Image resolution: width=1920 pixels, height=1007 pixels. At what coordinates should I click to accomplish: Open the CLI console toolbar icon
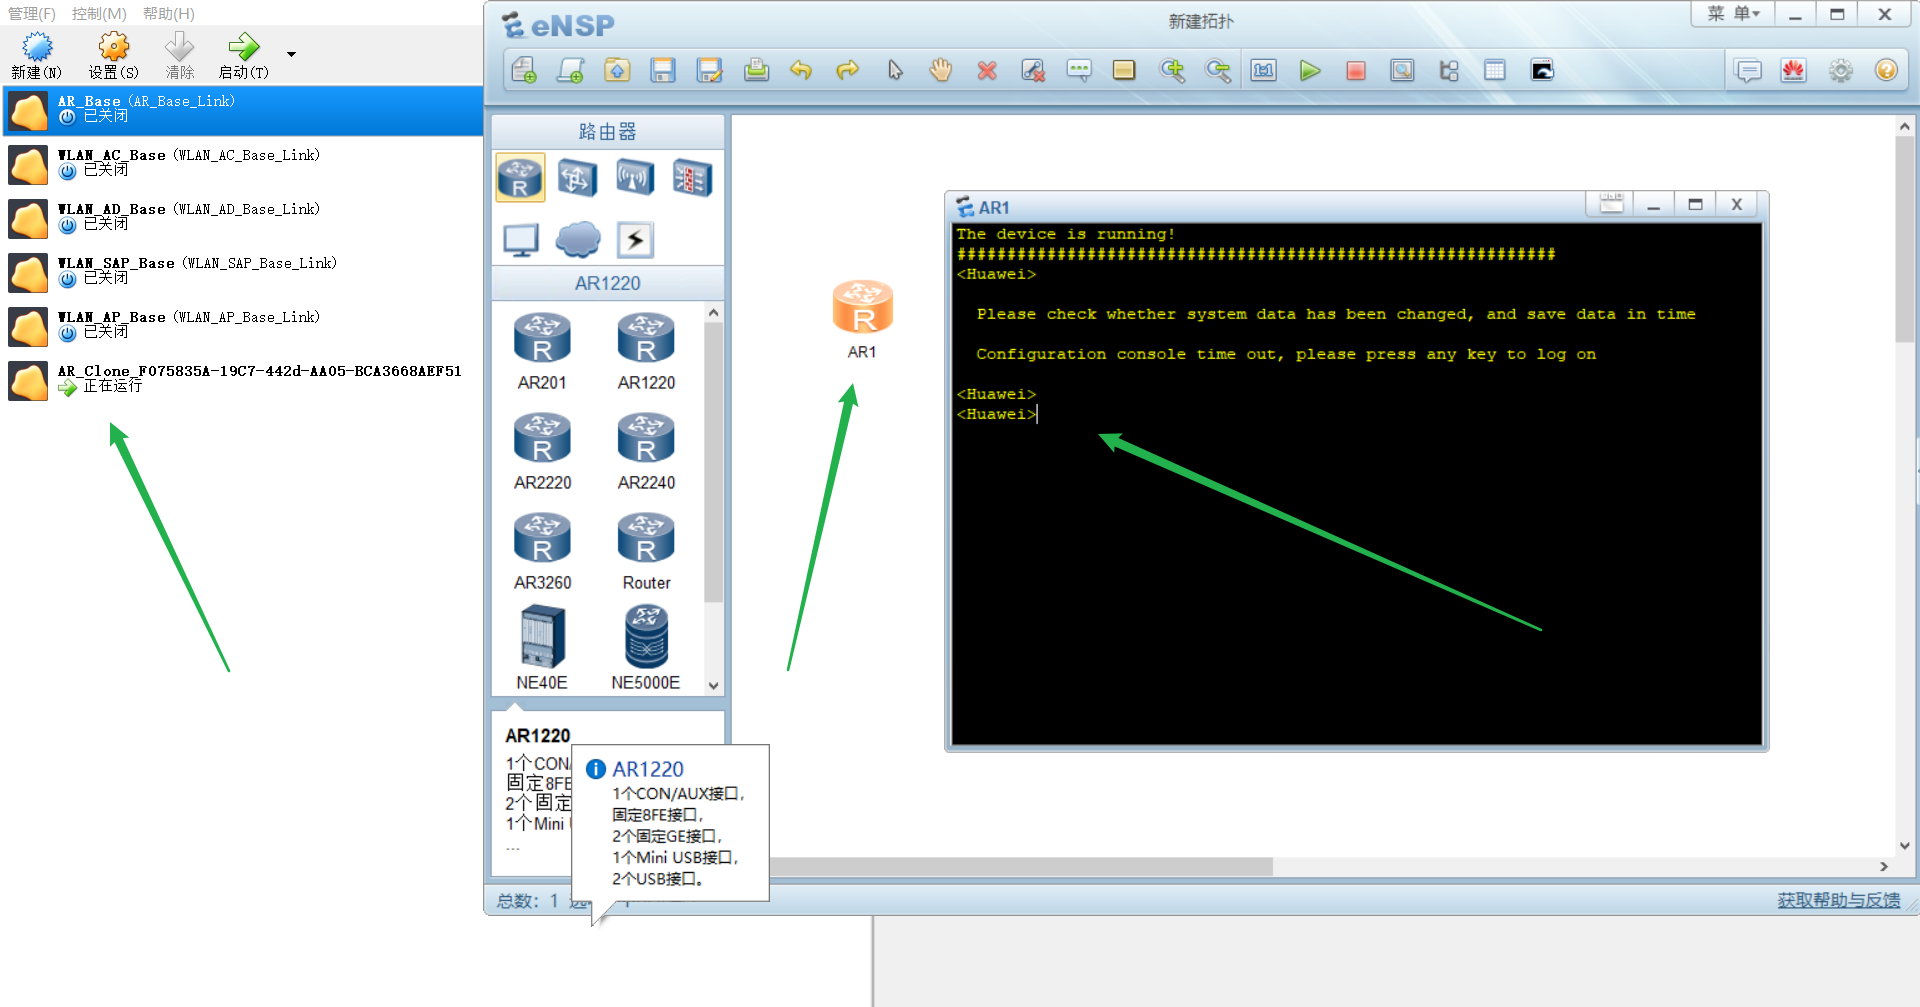(1542, 71)
